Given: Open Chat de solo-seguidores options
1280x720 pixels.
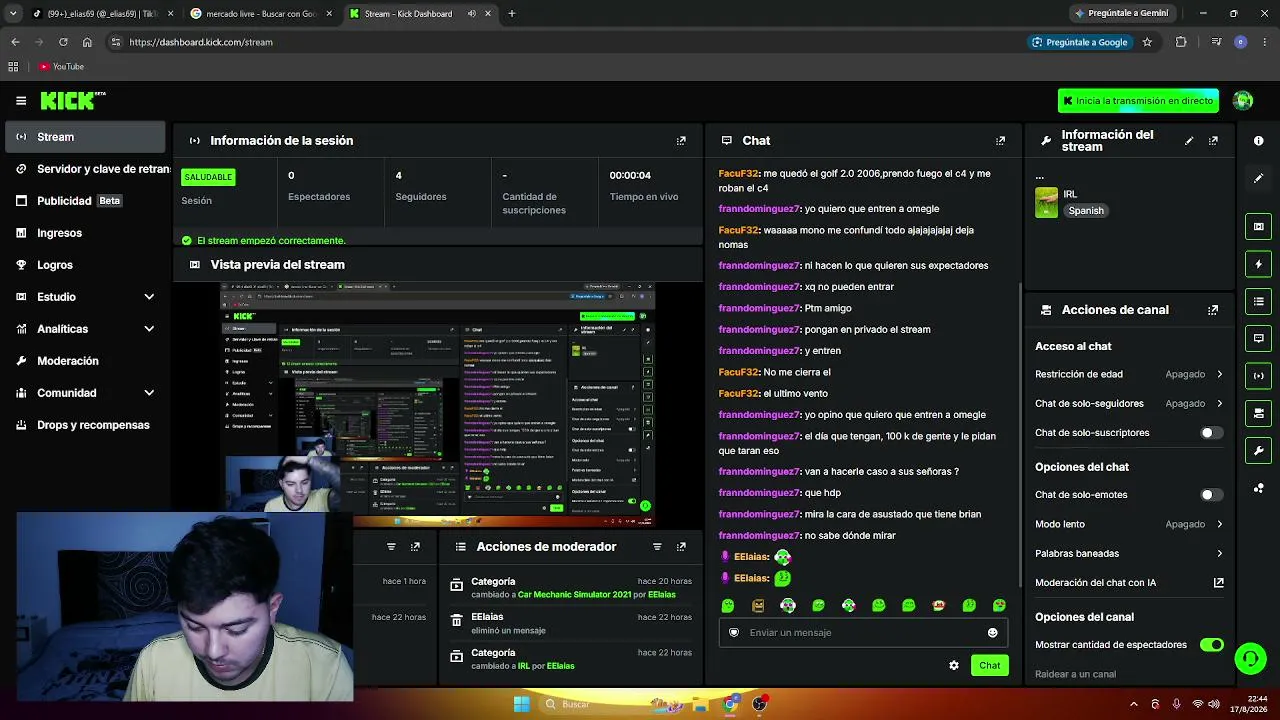Looking at the screenshot, I should point(1129,404).
